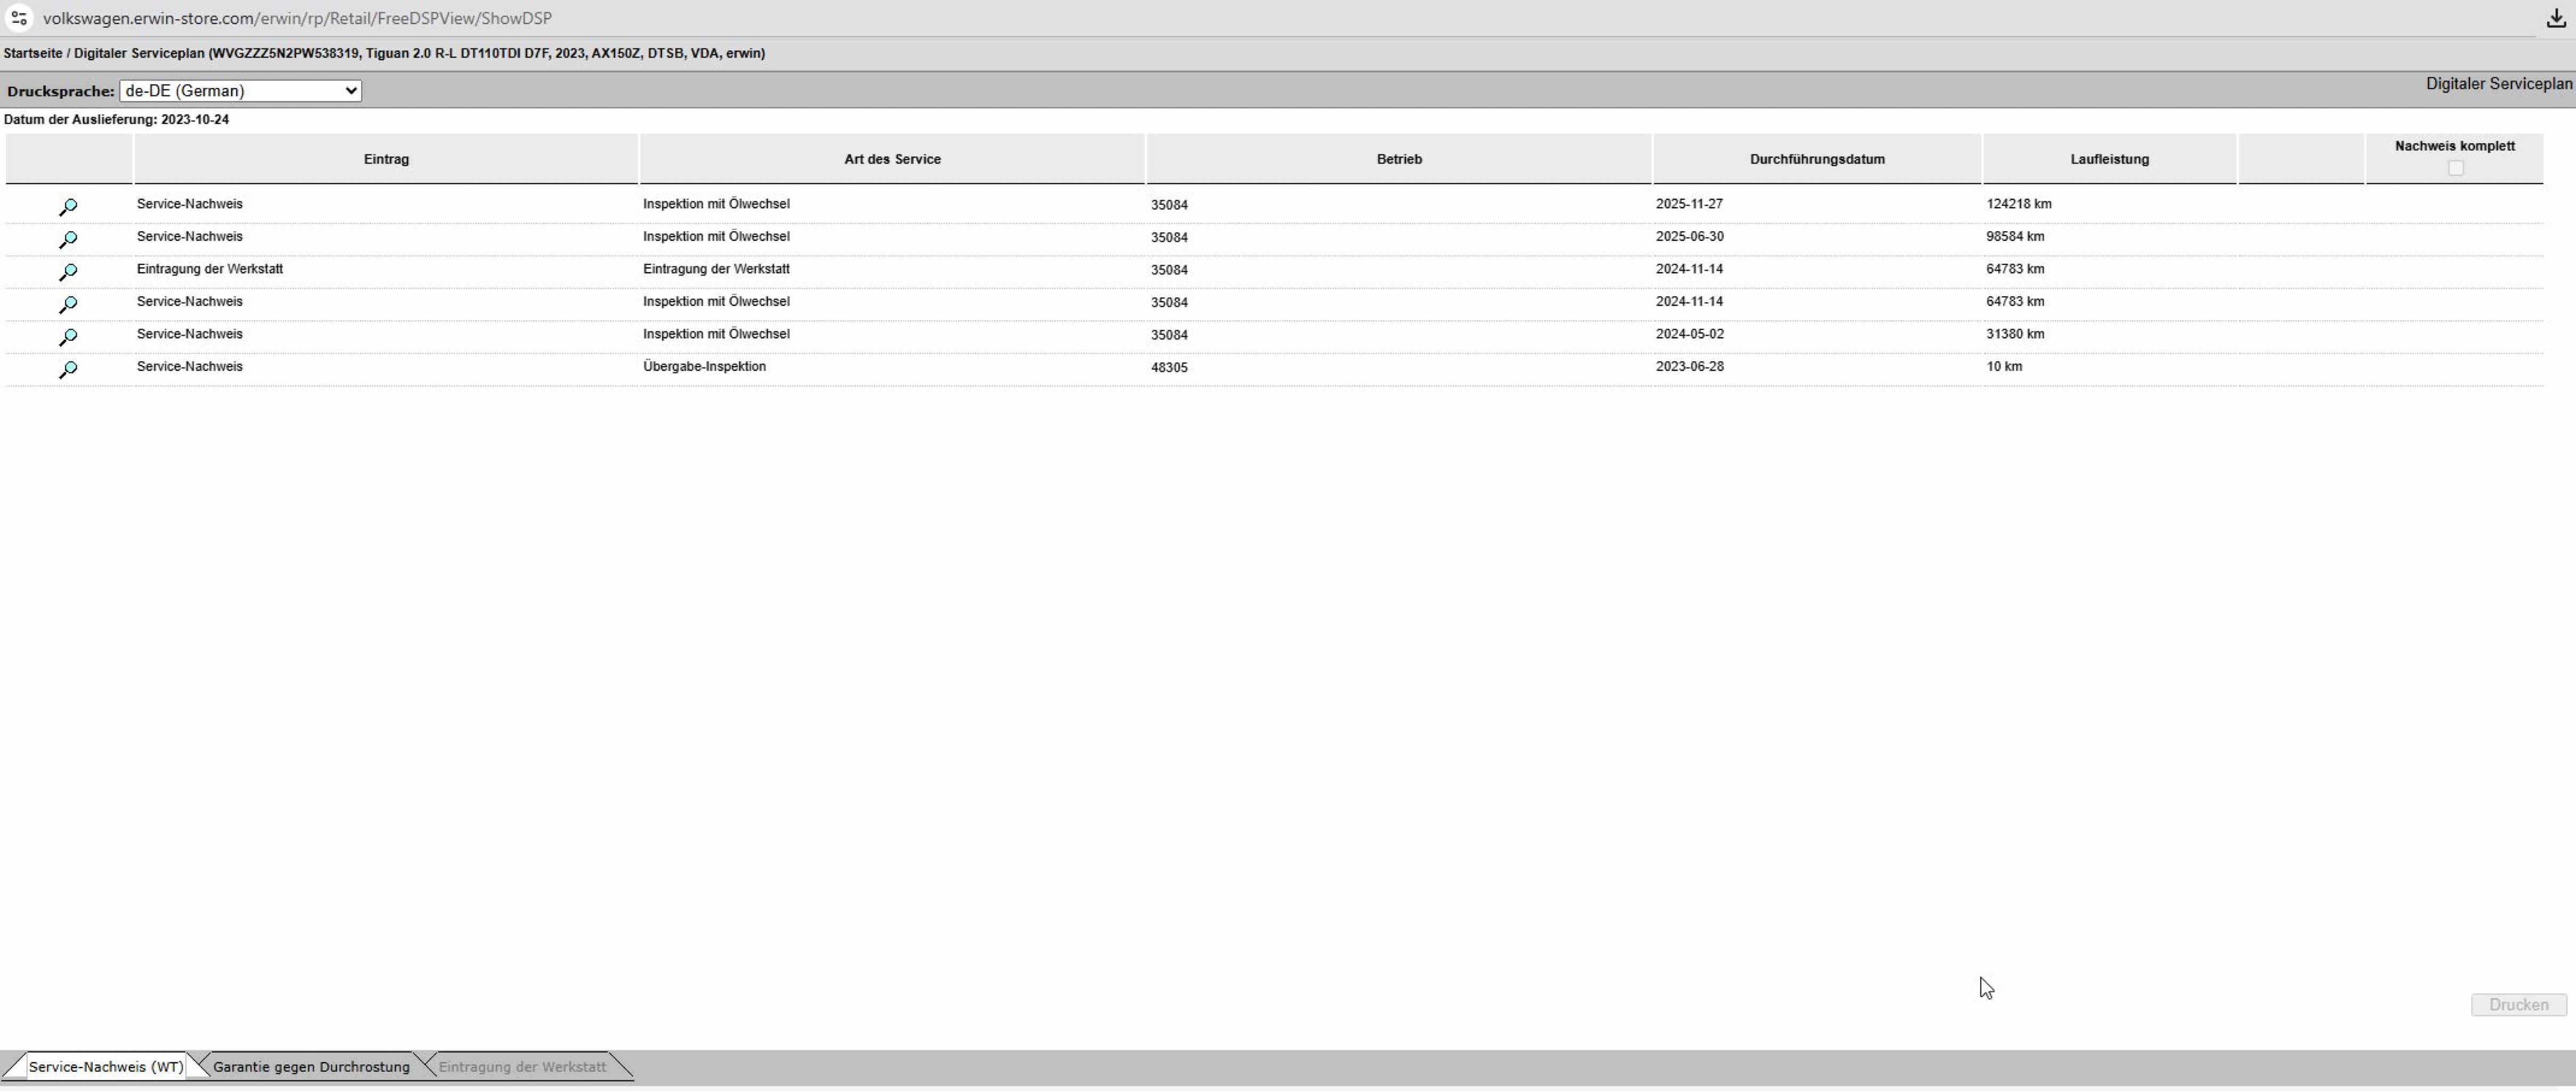Viewport: 2576px width, 1091px height.
Task: Click the mileage value 31380 km
Action: coord(2015,334)
